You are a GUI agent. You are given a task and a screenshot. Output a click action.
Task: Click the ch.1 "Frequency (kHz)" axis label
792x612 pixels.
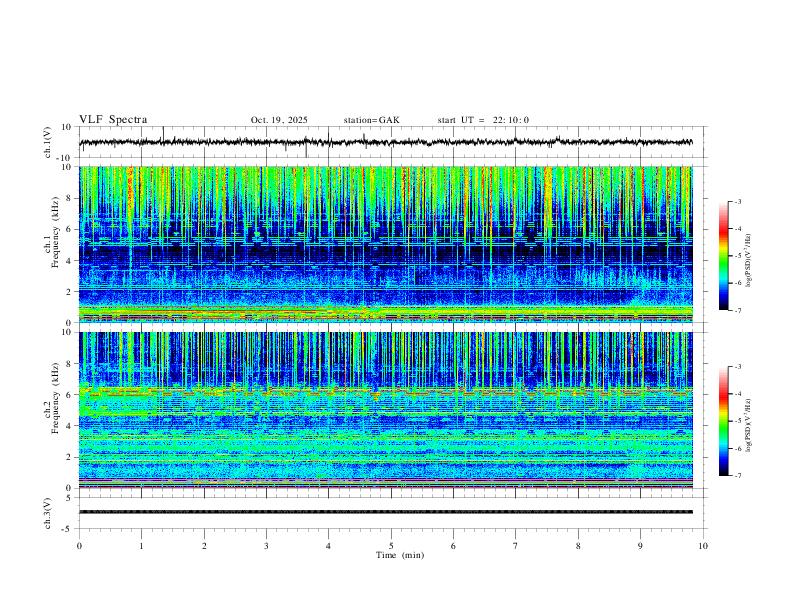56,232
